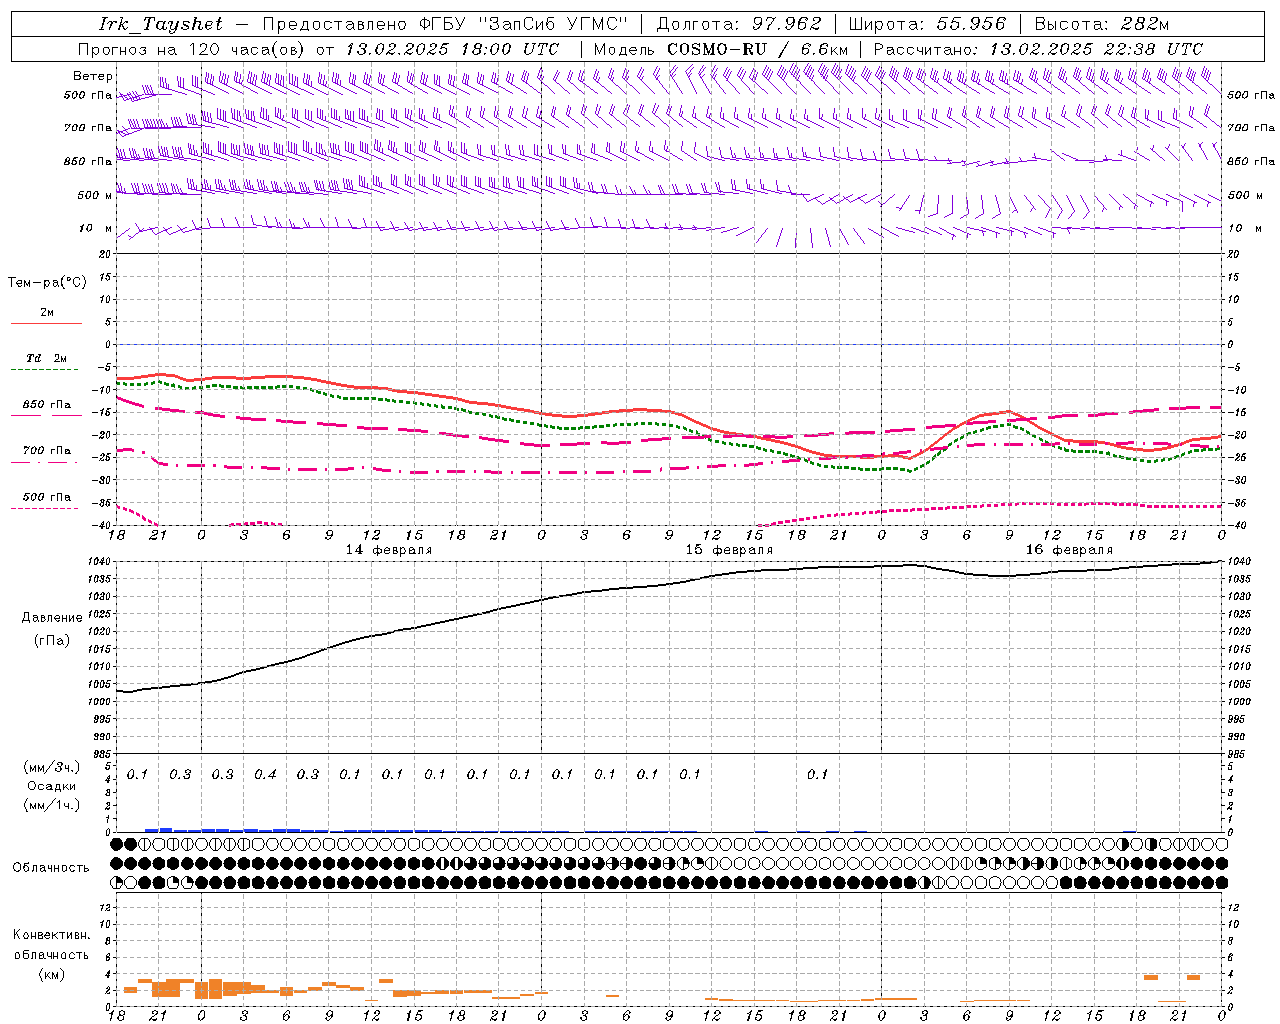Click the 850 гПа entry in the temperature legend
Viewport: 1280px width, 1024px height.
click(x=47, y=405)
